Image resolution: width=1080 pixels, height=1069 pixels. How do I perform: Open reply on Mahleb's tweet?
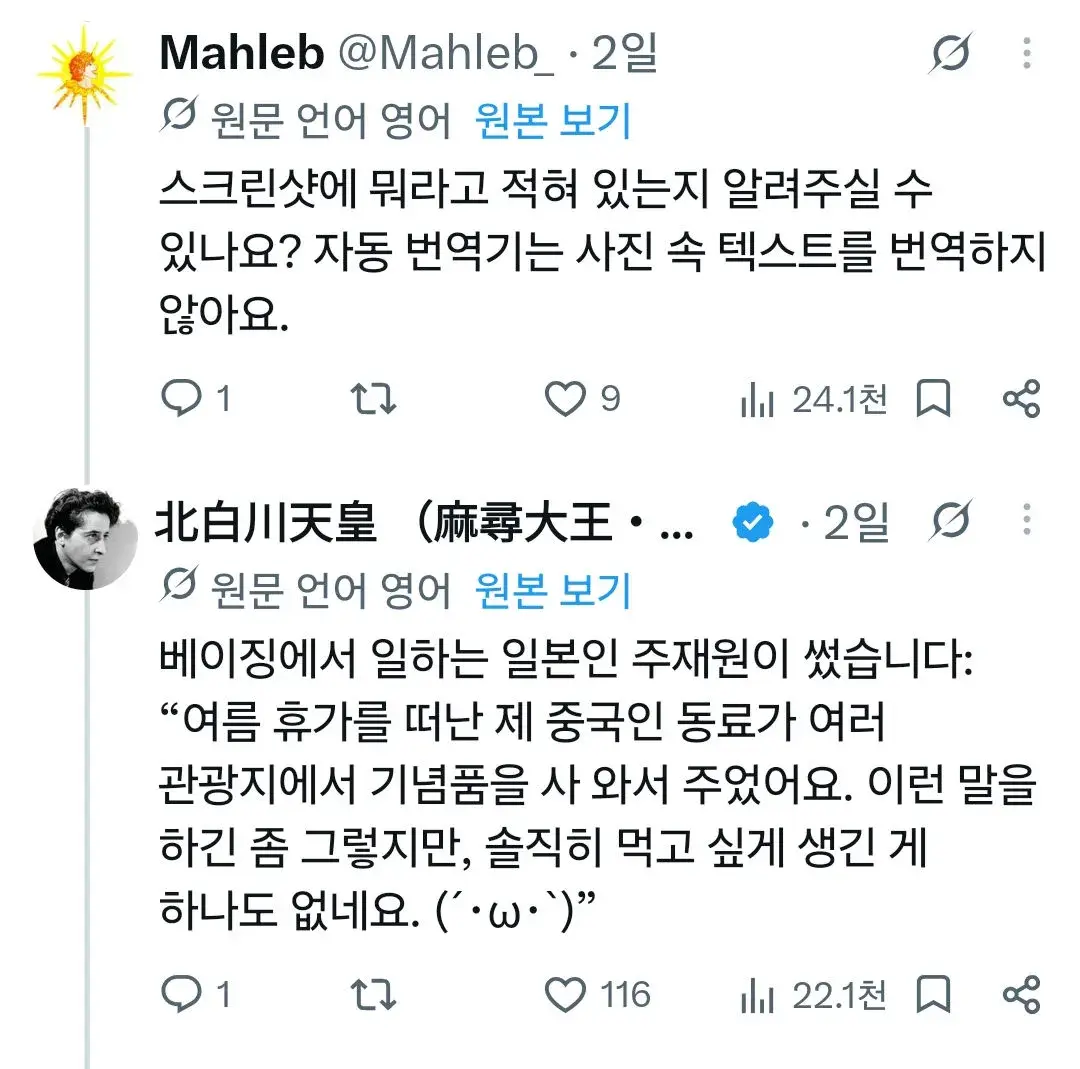click(x=181, y=398)
